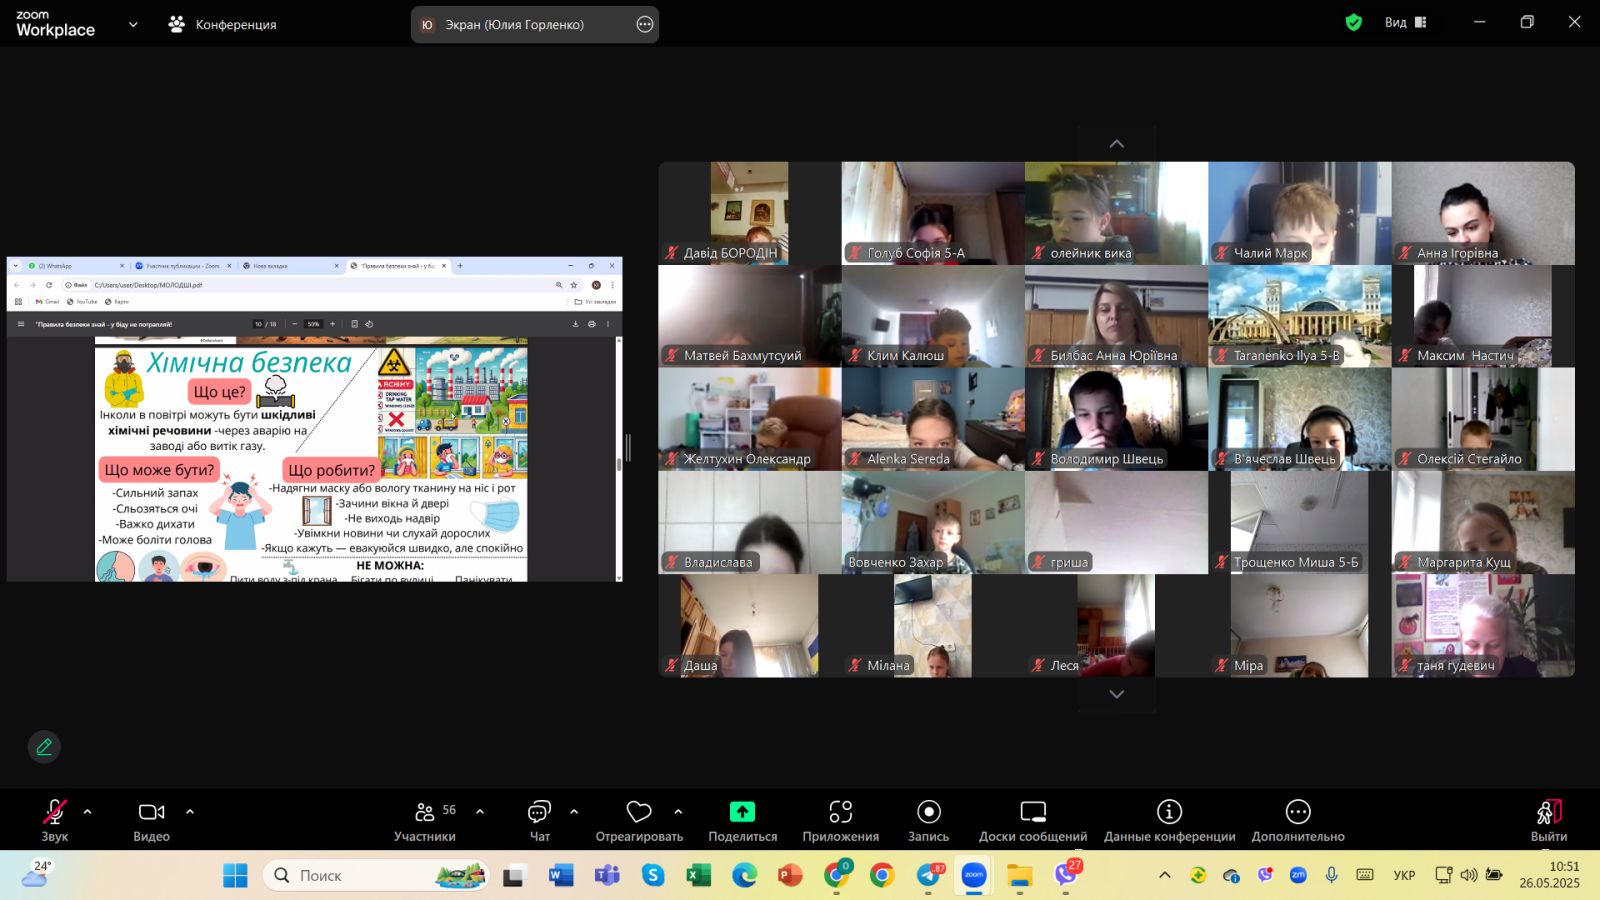
Task: Show next gallery page with down chevron
Action: (1117, 694)
